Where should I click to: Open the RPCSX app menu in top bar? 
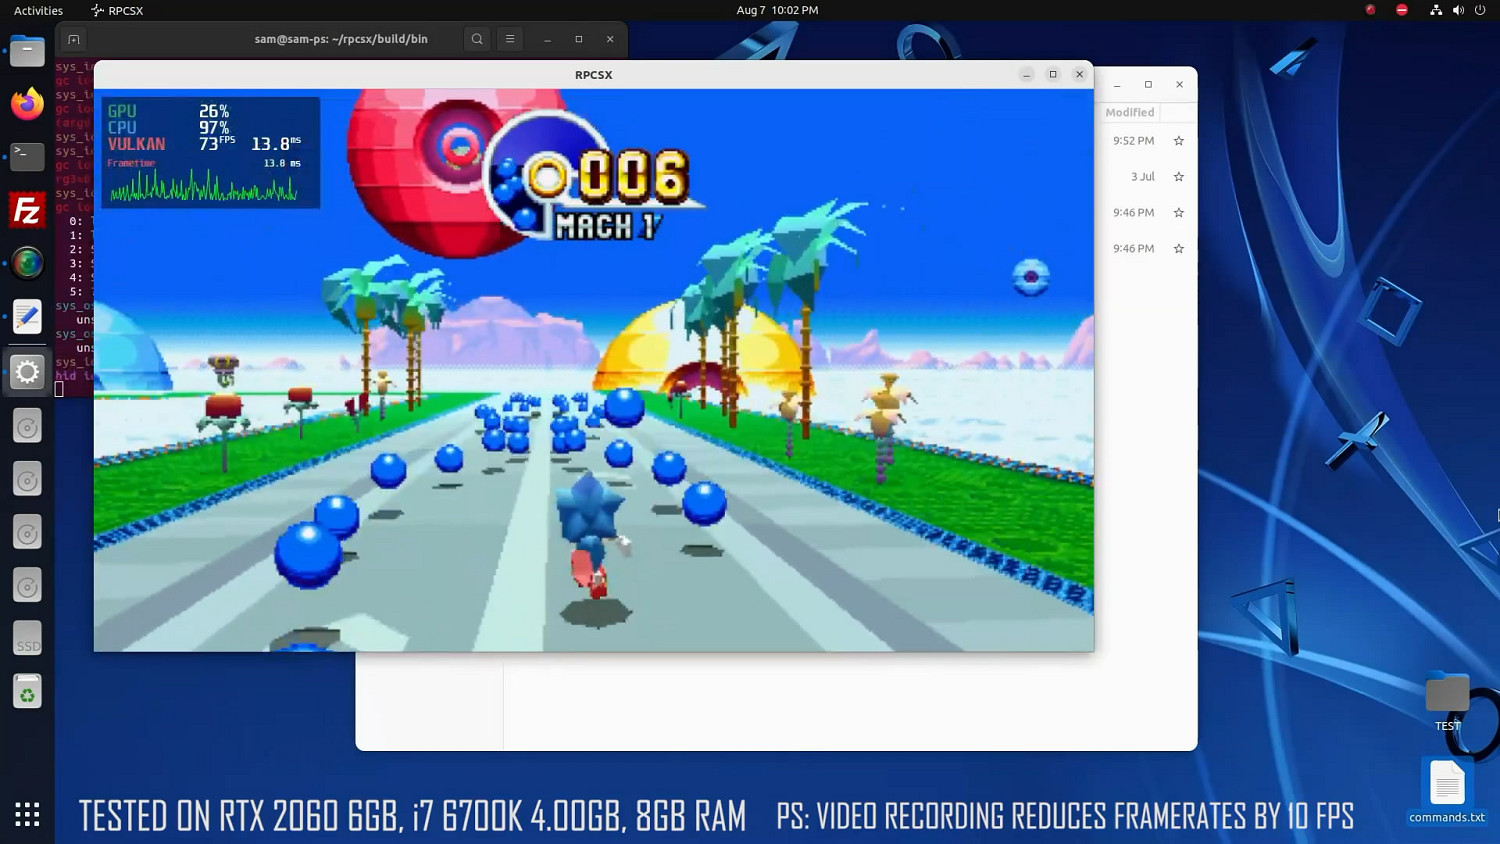click(x=117, y=10)
